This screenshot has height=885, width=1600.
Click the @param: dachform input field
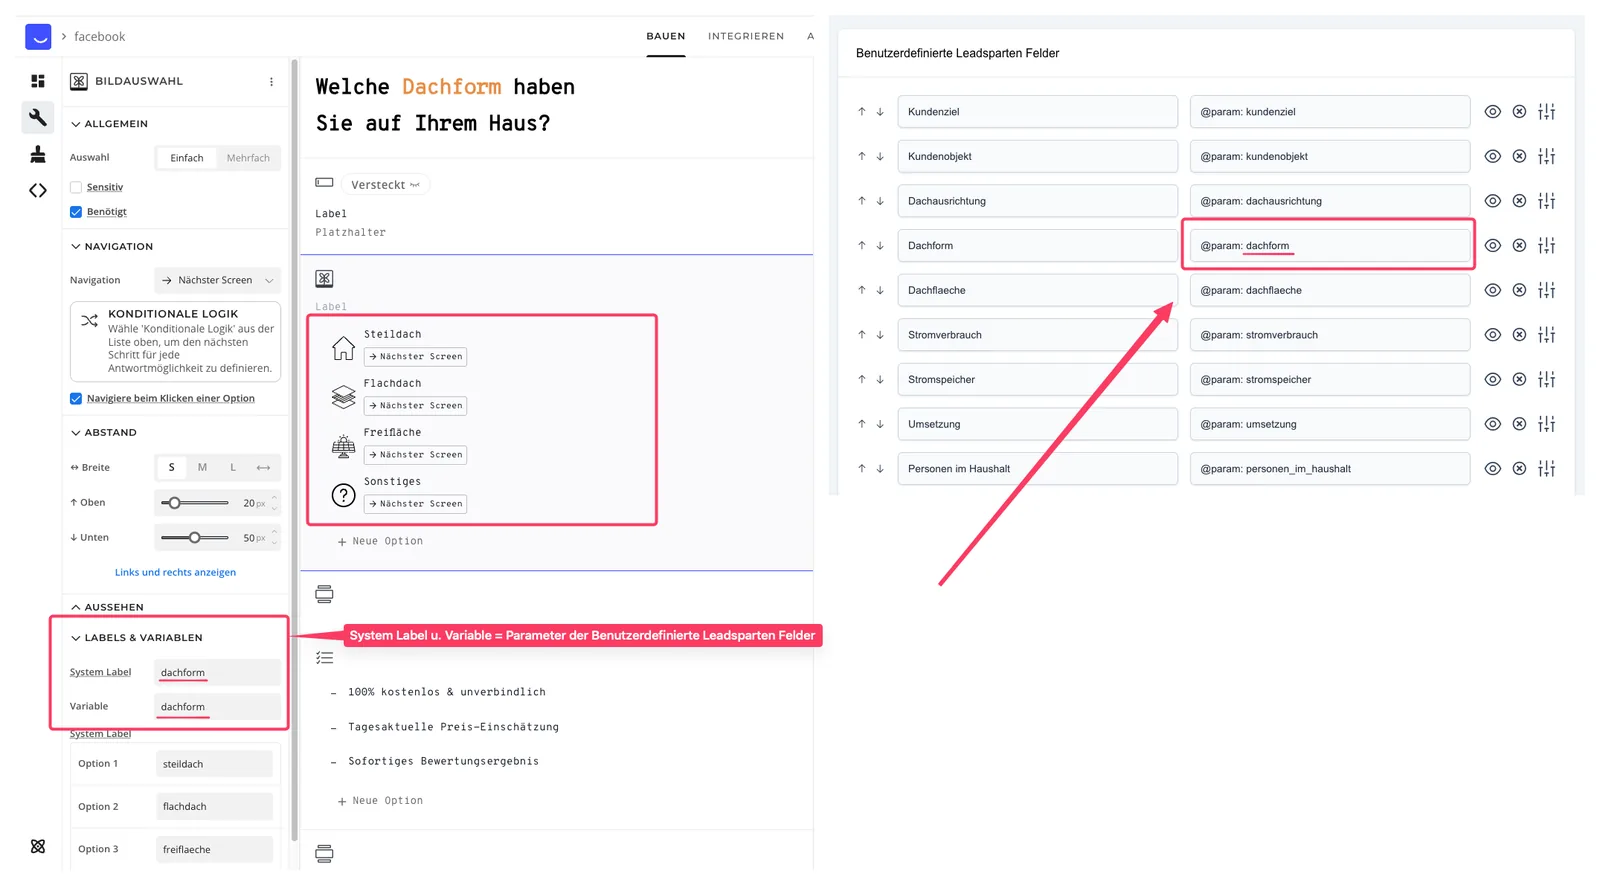[x=1329, y=246]
